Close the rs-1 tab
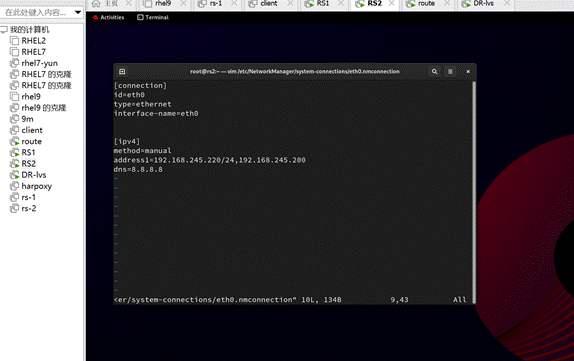This screenshot has height=361, width=574. tap(234, 3)
